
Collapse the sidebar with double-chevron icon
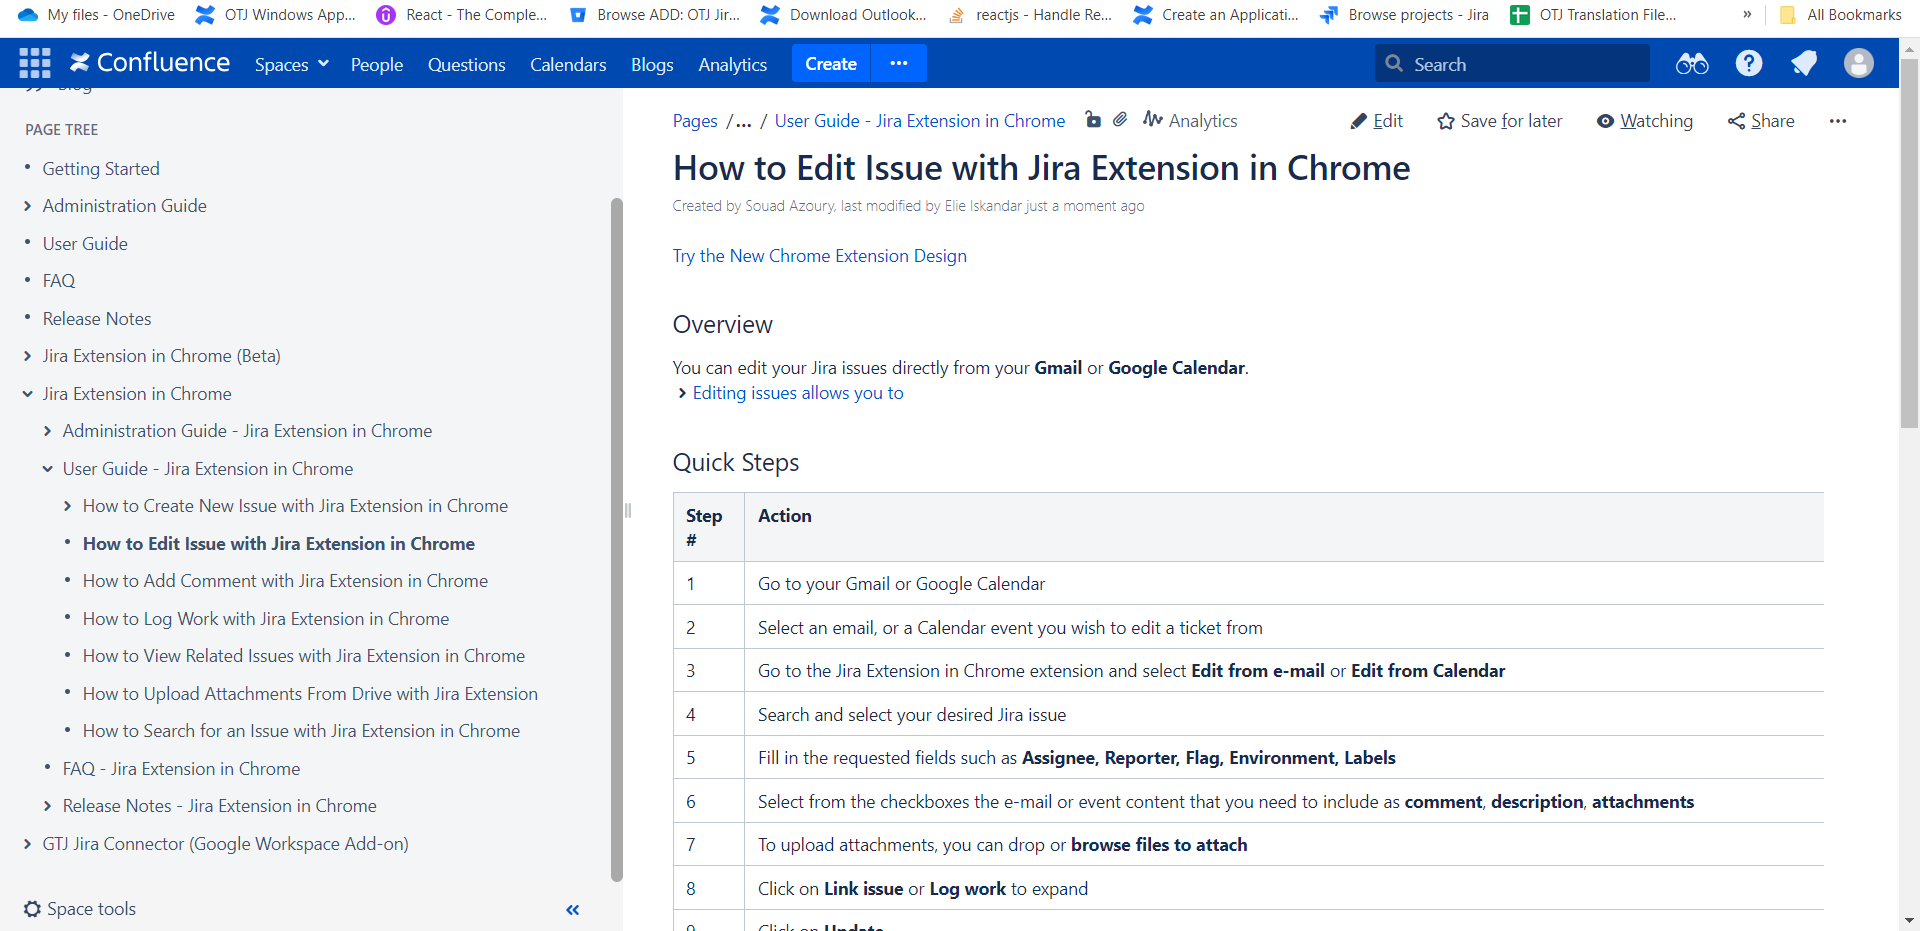pyautogui.click(x=573, y=909)
